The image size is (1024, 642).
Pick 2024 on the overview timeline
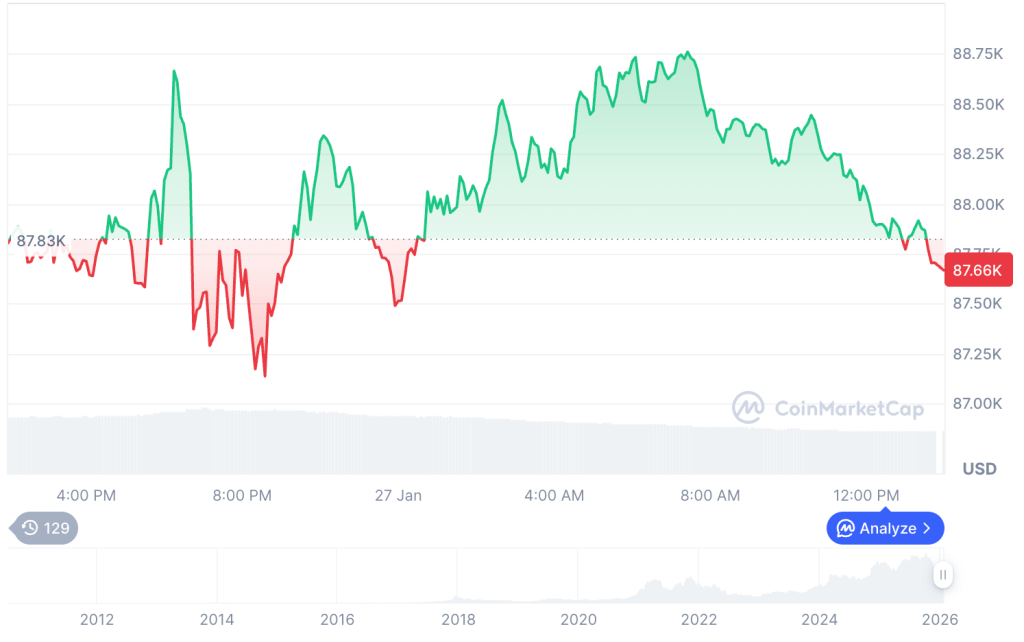coord(820,619)
